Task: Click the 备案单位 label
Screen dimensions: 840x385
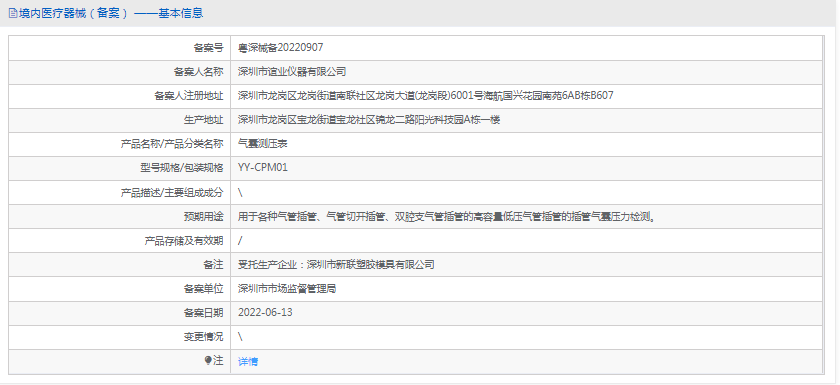Action: click(x=204, y=289)
